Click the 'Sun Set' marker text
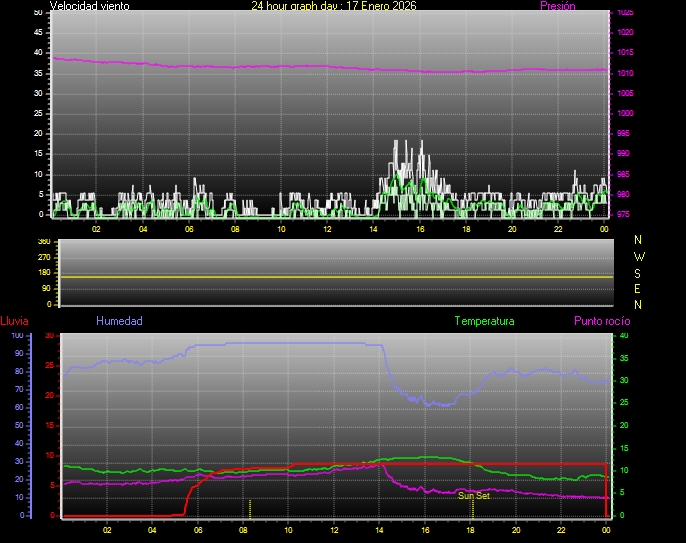 click(x=474, y=495)
